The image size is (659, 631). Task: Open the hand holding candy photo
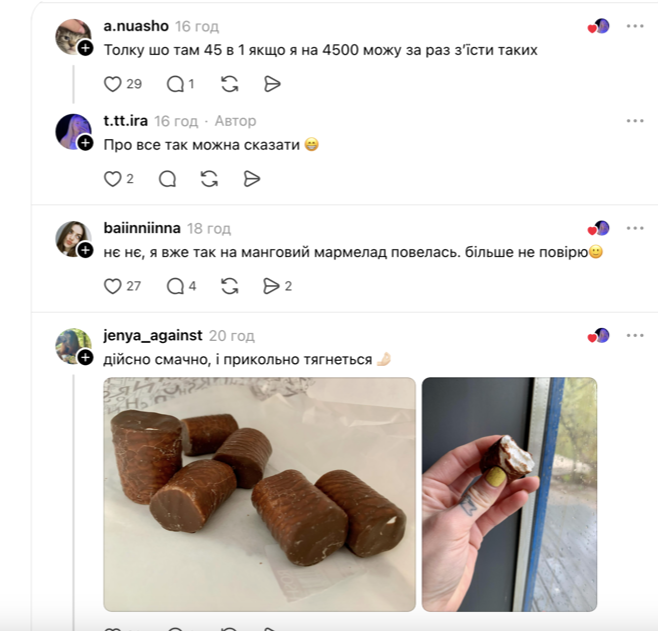509,494
